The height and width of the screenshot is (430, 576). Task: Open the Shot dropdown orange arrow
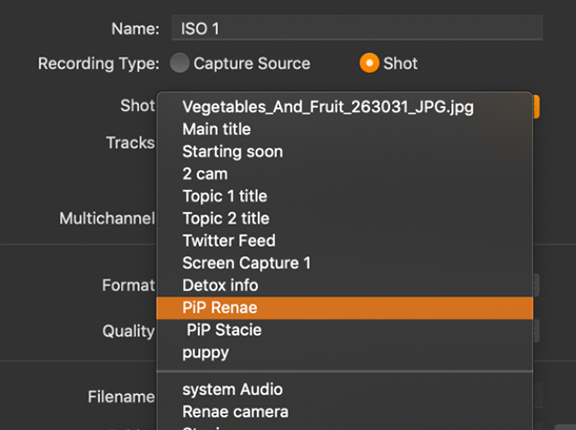(x=536, y=107)
